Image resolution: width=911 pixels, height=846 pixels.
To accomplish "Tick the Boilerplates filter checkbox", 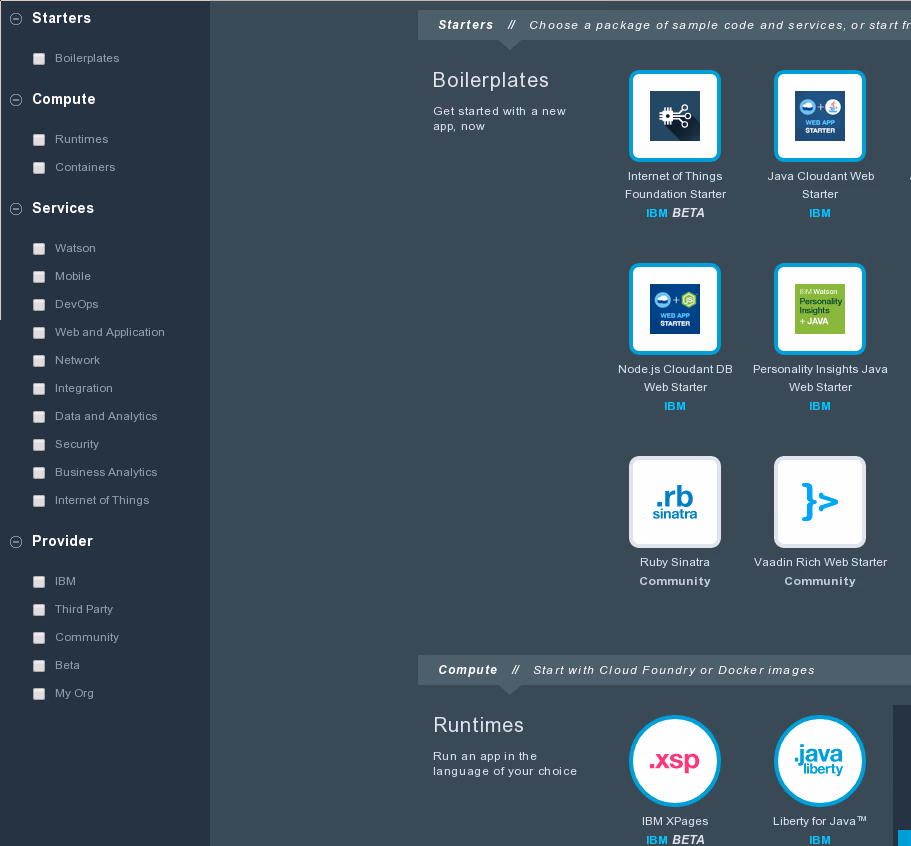I will tap(39, 59).
